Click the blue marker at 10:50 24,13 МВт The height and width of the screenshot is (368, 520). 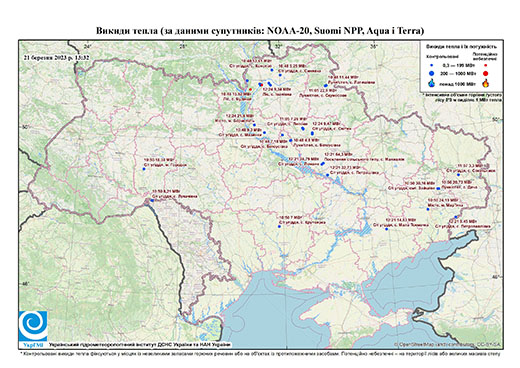coord(428,209)
